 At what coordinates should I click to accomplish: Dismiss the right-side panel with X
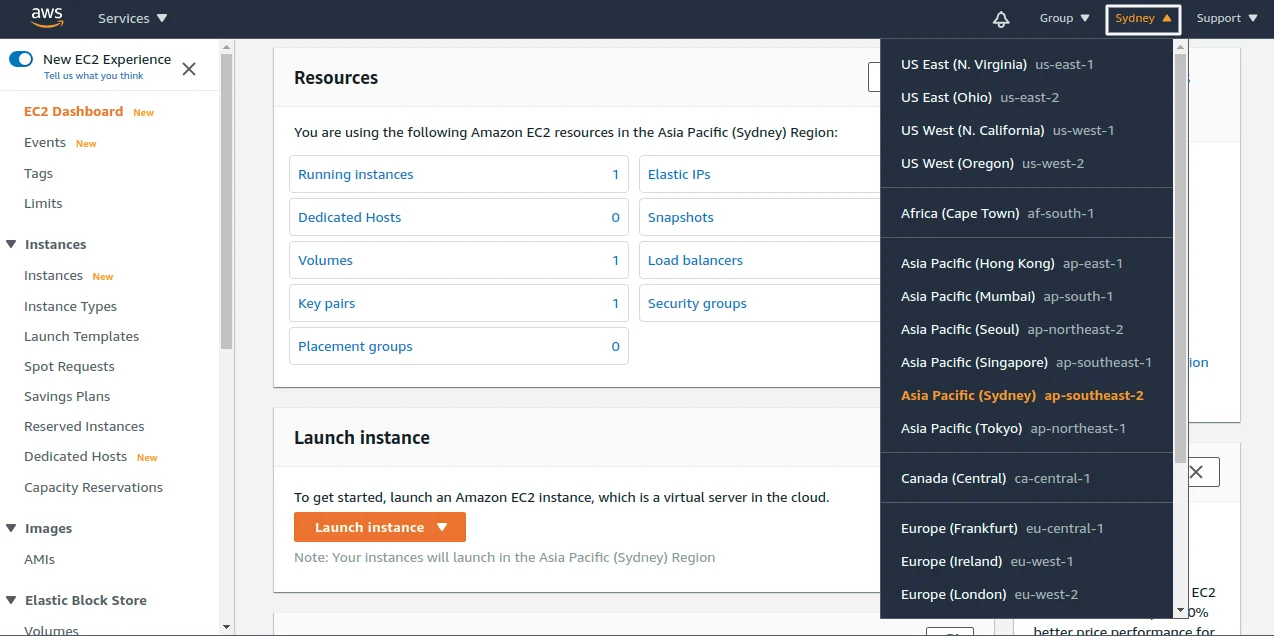click(x=1195, y=472)
